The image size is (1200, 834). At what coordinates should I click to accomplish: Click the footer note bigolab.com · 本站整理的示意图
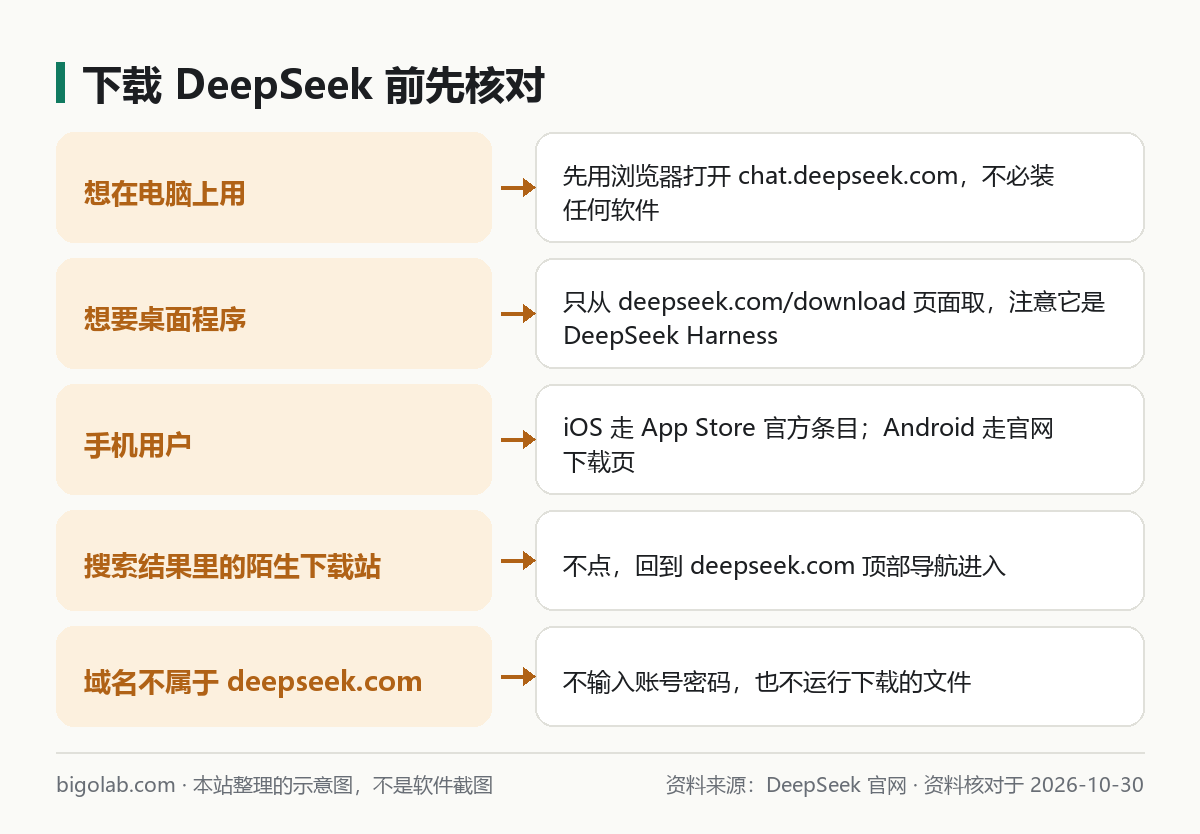tap(275, 785)
